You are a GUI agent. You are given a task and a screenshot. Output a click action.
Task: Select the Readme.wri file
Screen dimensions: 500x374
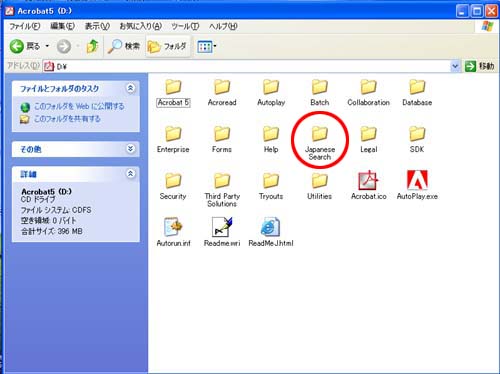pos(222,232)
